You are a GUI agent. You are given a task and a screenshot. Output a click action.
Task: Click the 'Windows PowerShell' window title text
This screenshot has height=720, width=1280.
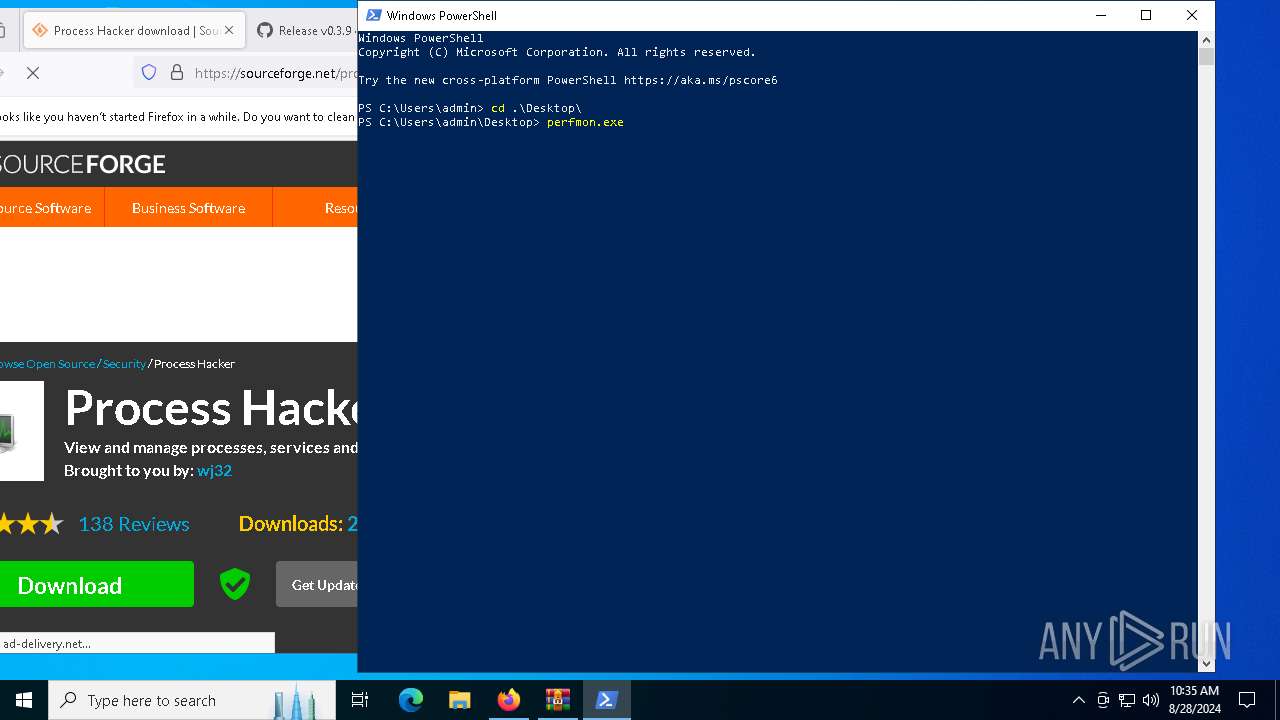[x=441, y=15]
